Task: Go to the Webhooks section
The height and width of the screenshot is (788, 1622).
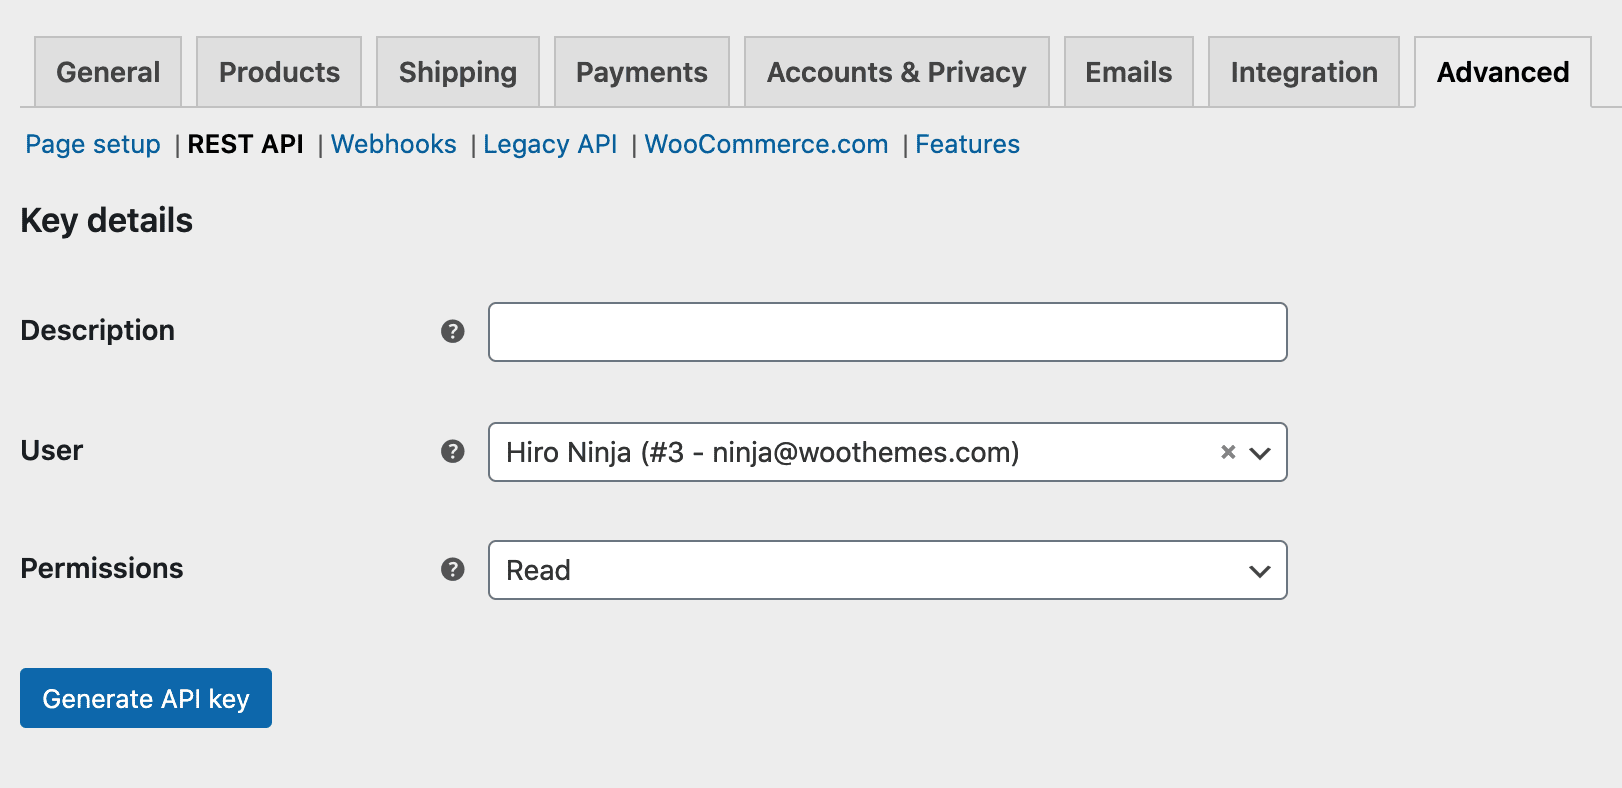Action: coord(394,144)
